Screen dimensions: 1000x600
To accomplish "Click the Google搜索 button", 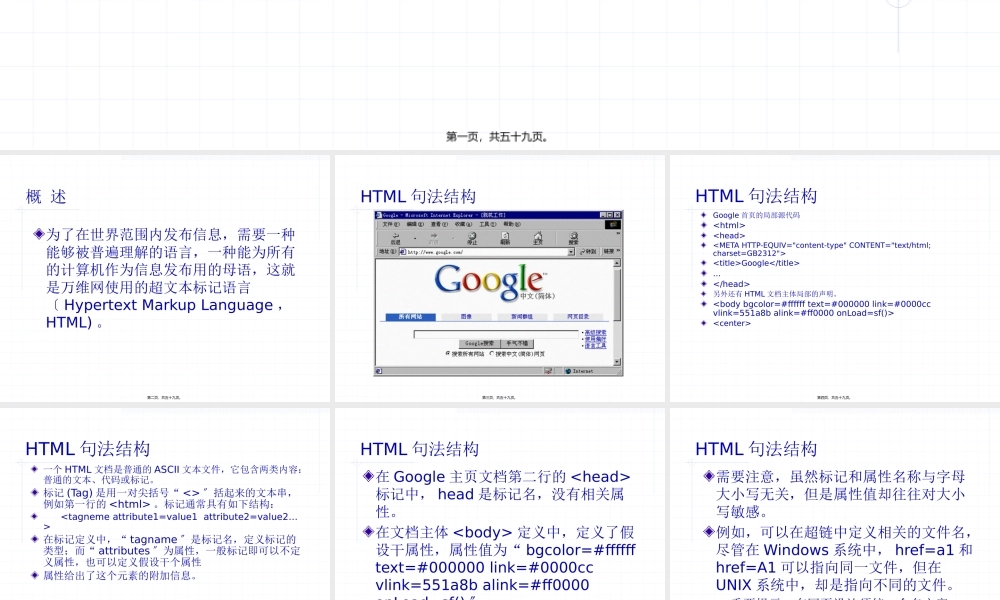I will (x=480, y=343).
